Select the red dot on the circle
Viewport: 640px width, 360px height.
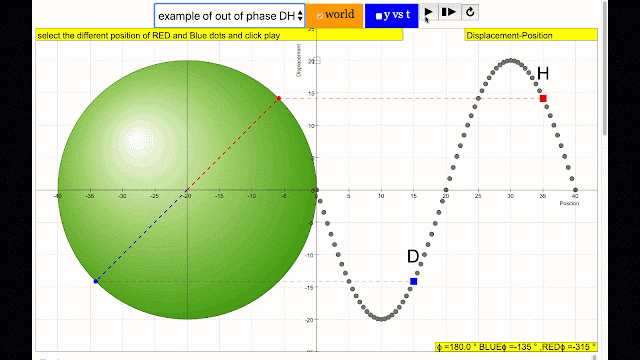point(279,98)
